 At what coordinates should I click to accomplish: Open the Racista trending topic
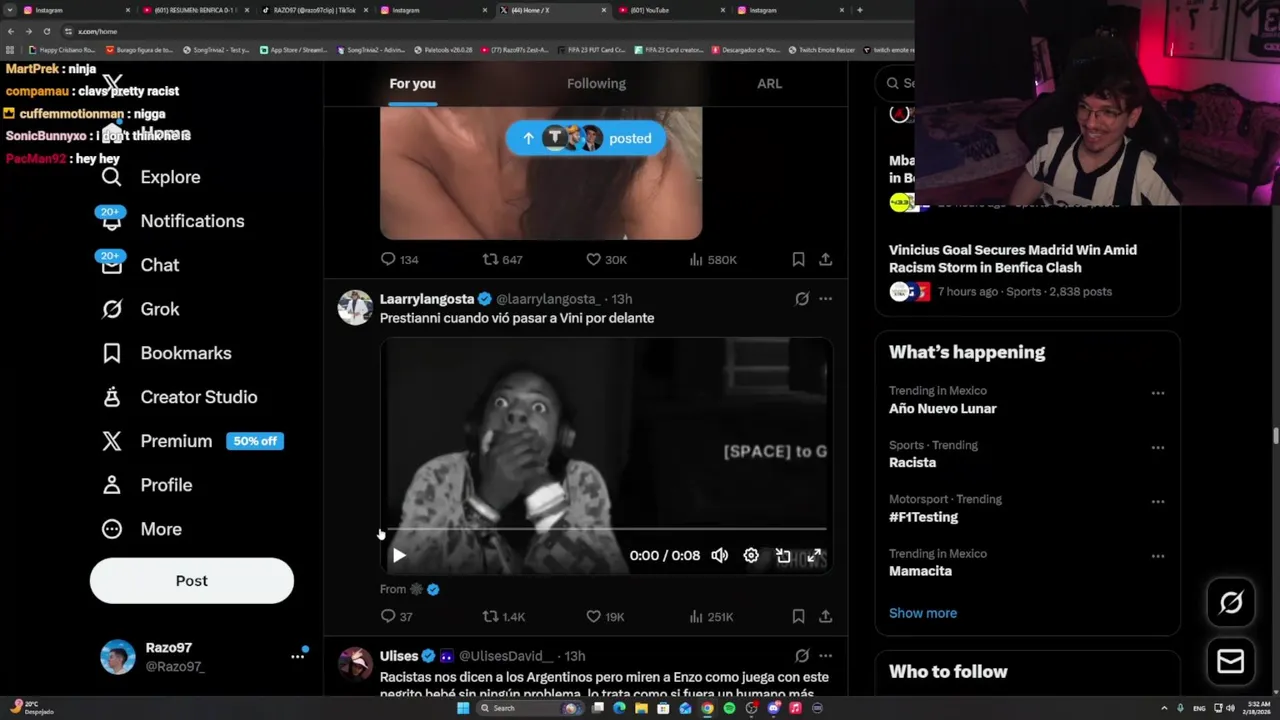click(x=912, y=463)
